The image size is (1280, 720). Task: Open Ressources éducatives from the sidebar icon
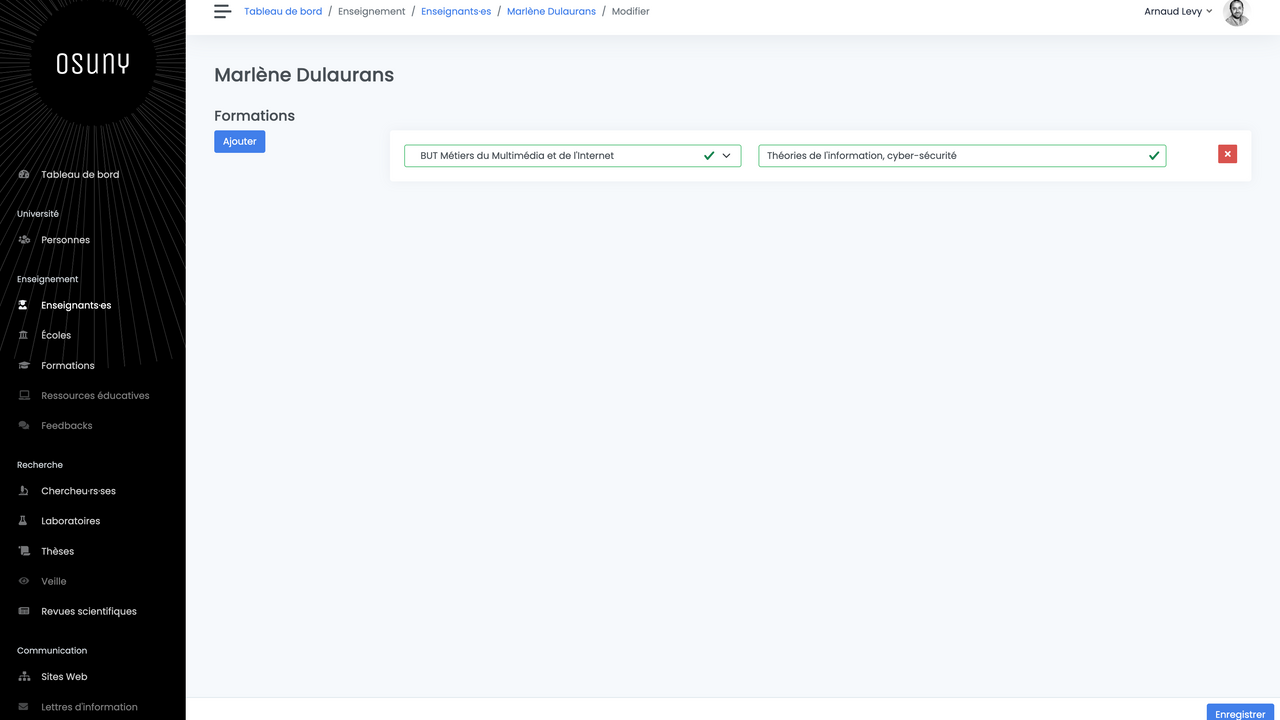(23, 395)
